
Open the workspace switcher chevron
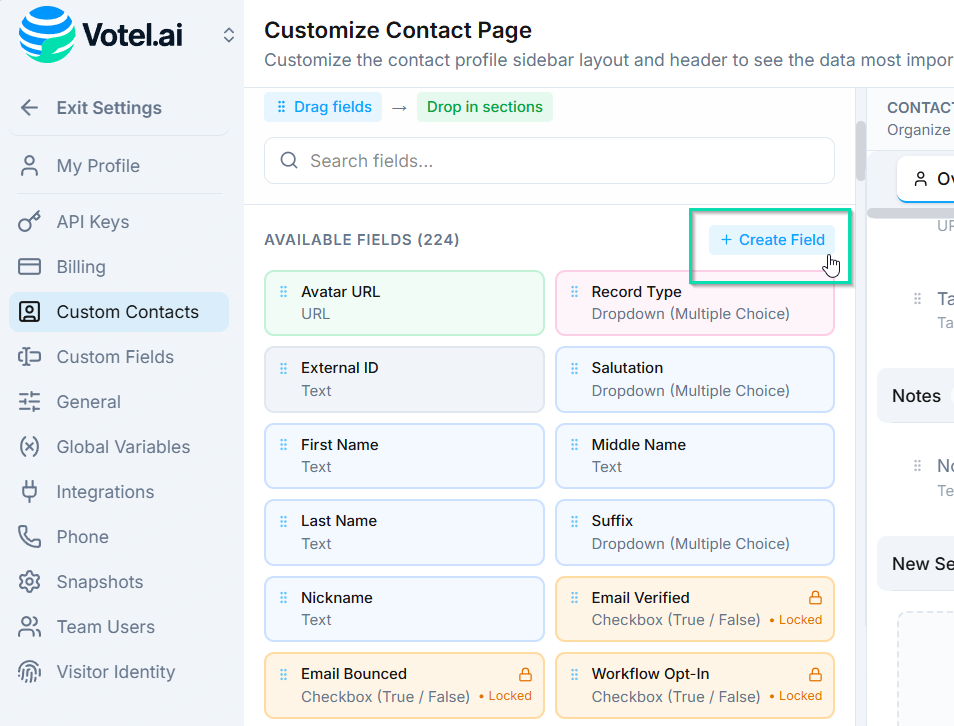click(x=229, y=35)
